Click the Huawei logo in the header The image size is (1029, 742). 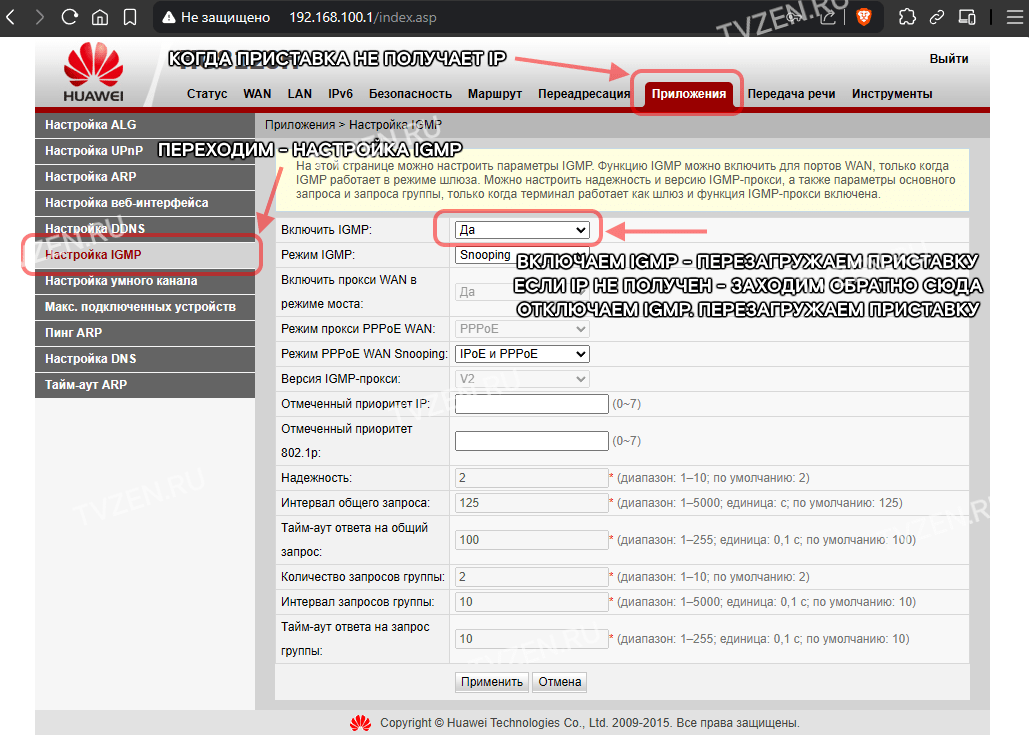(93, 72)
